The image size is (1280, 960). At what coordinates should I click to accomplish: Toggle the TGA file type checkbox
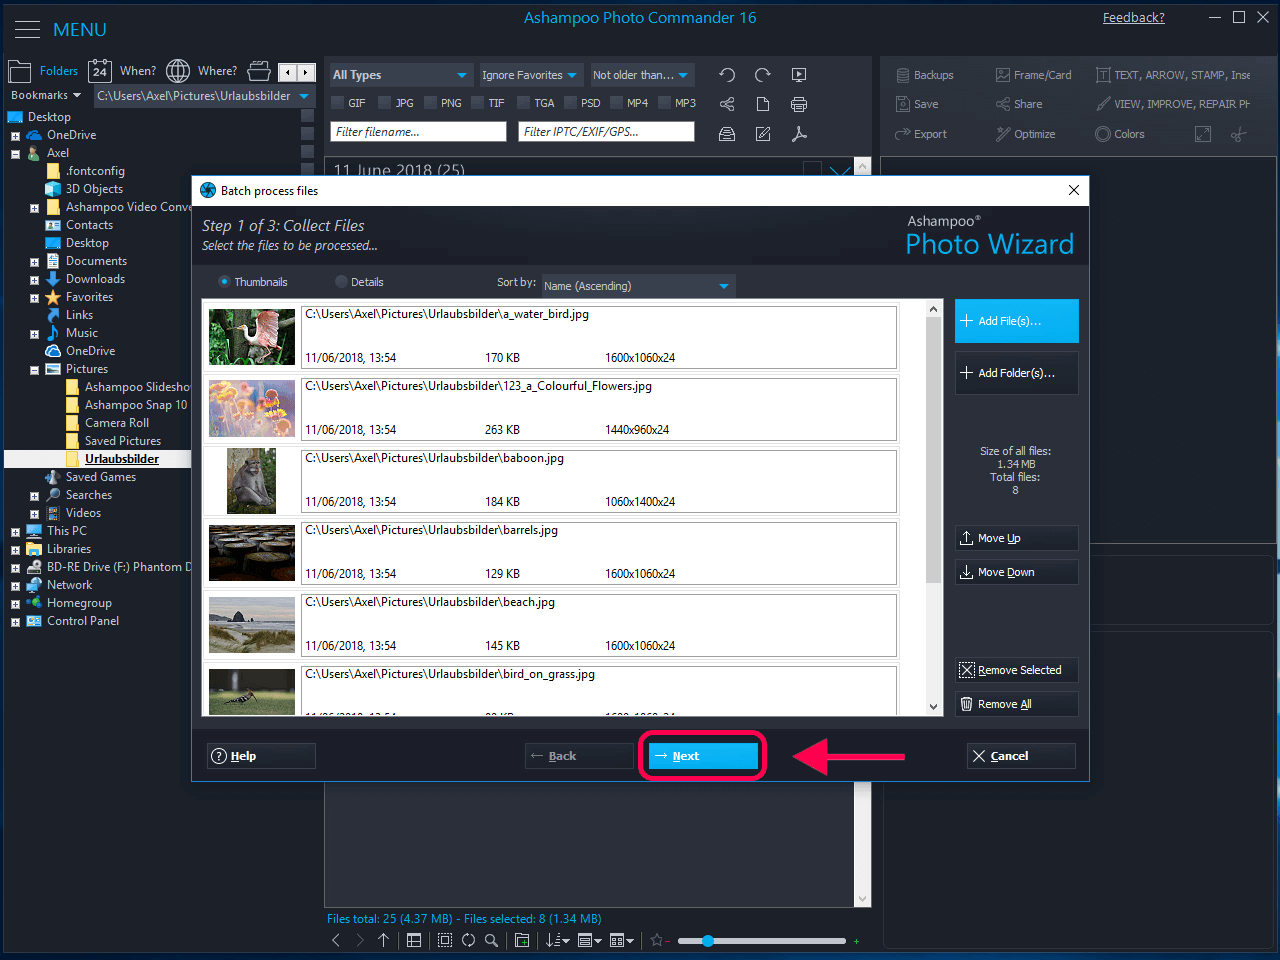523,103
